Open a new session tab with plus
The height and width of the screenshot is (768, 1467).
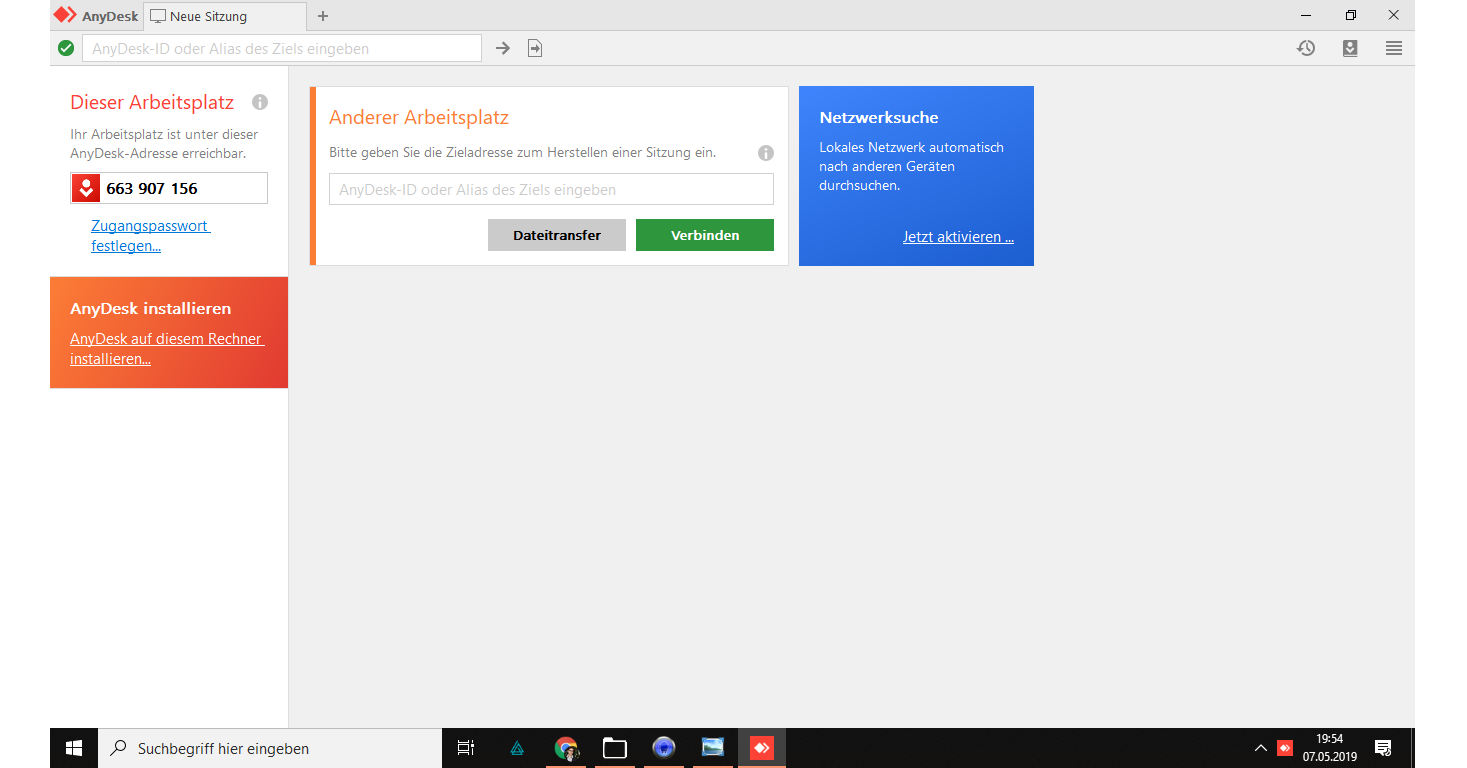pos(322,16)
